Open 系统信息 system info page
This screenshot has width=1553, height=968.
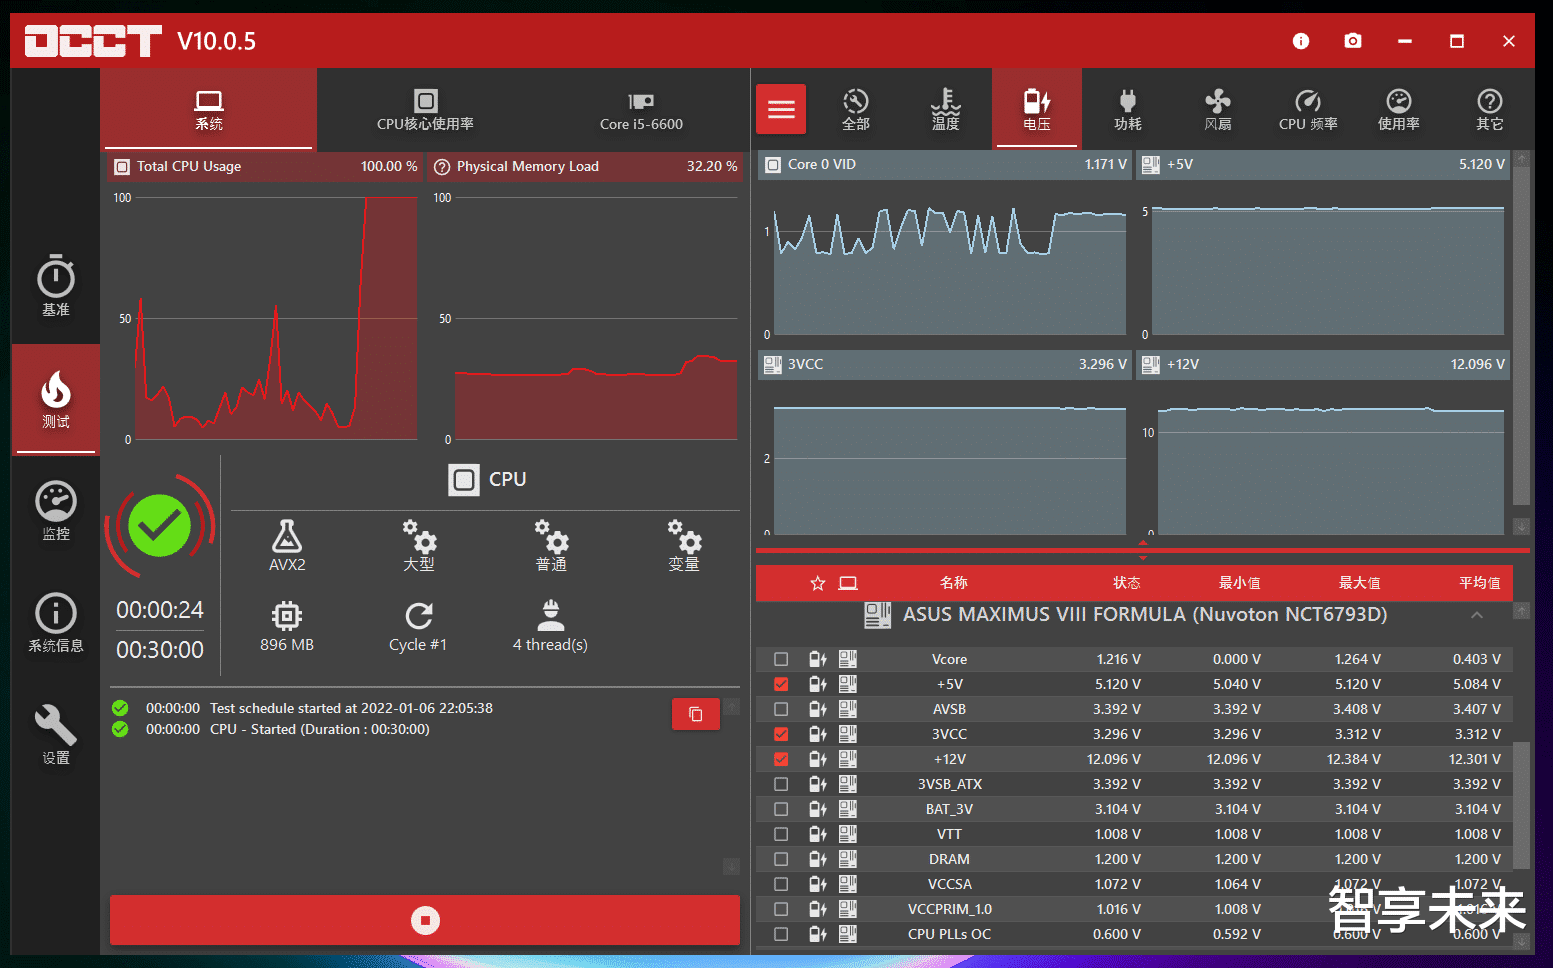coord(56,623)
